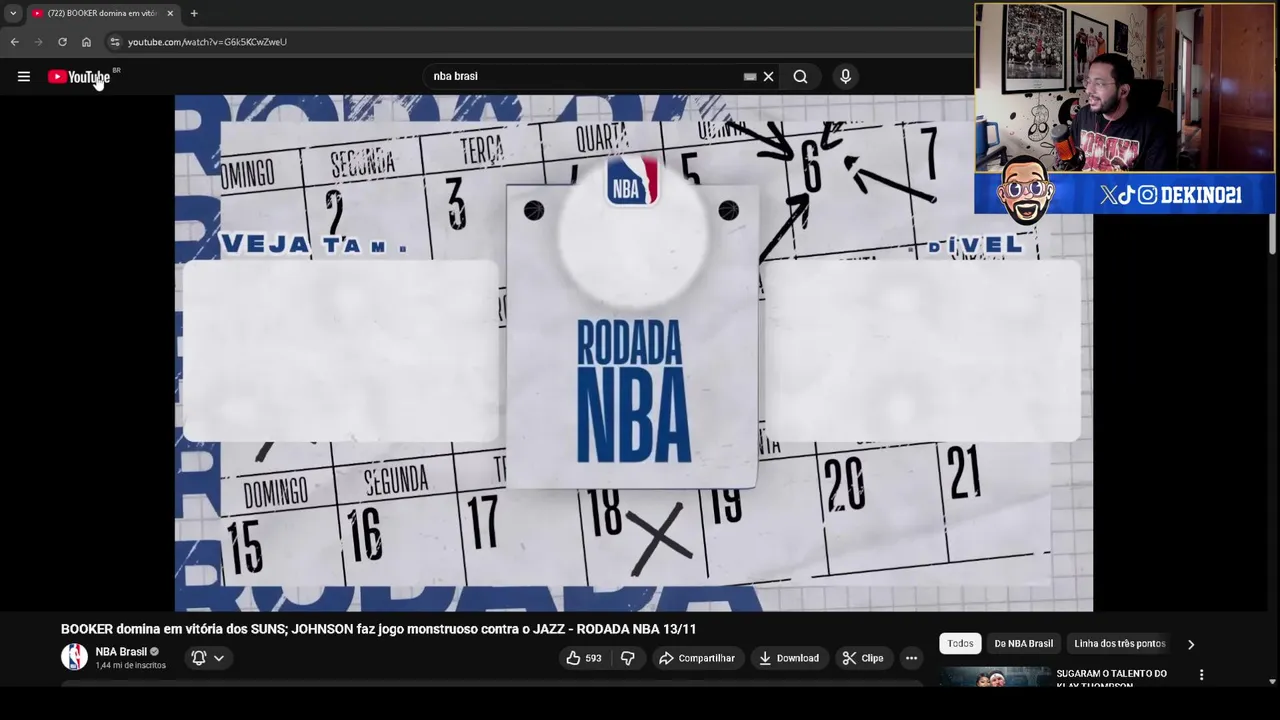Click the video title BOOKER domina
1280x720 pixels.
pos(378,629)
